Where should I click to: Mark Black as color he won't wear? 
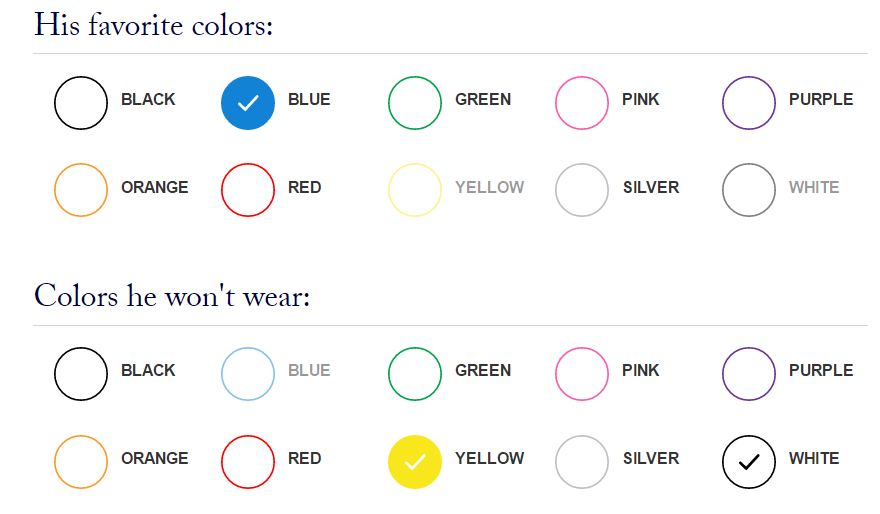[81, 374]
